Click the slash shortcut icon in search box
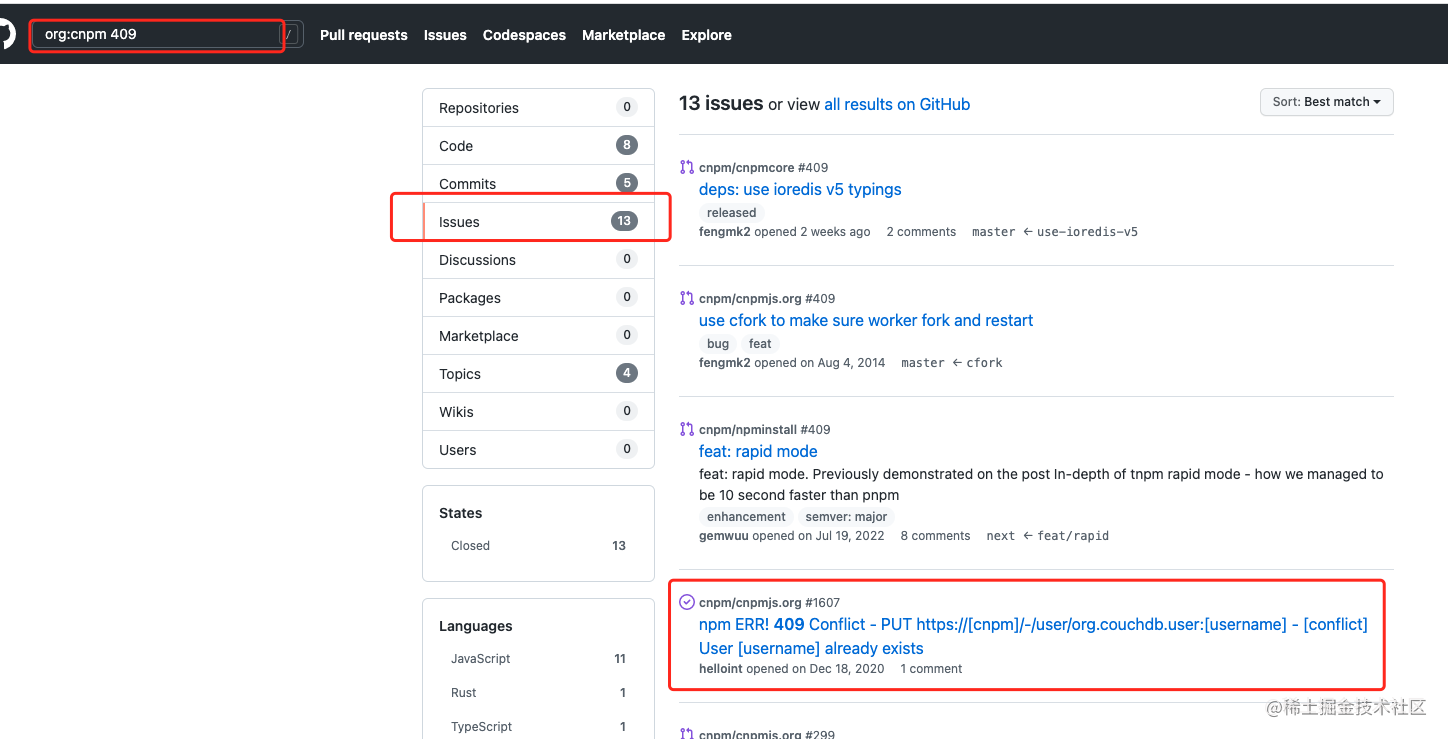 click(x=289, y=35)
